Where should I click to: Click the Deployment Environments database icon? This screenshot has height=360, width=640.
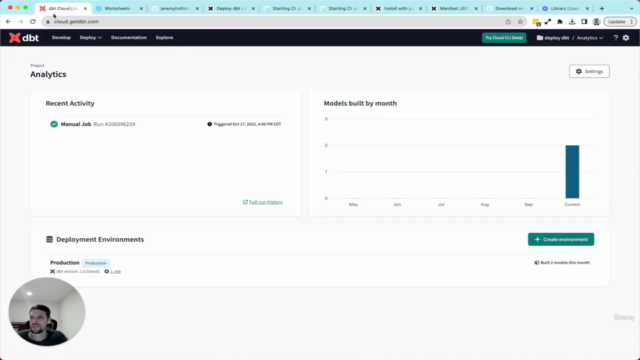click(x=49, y=240)
